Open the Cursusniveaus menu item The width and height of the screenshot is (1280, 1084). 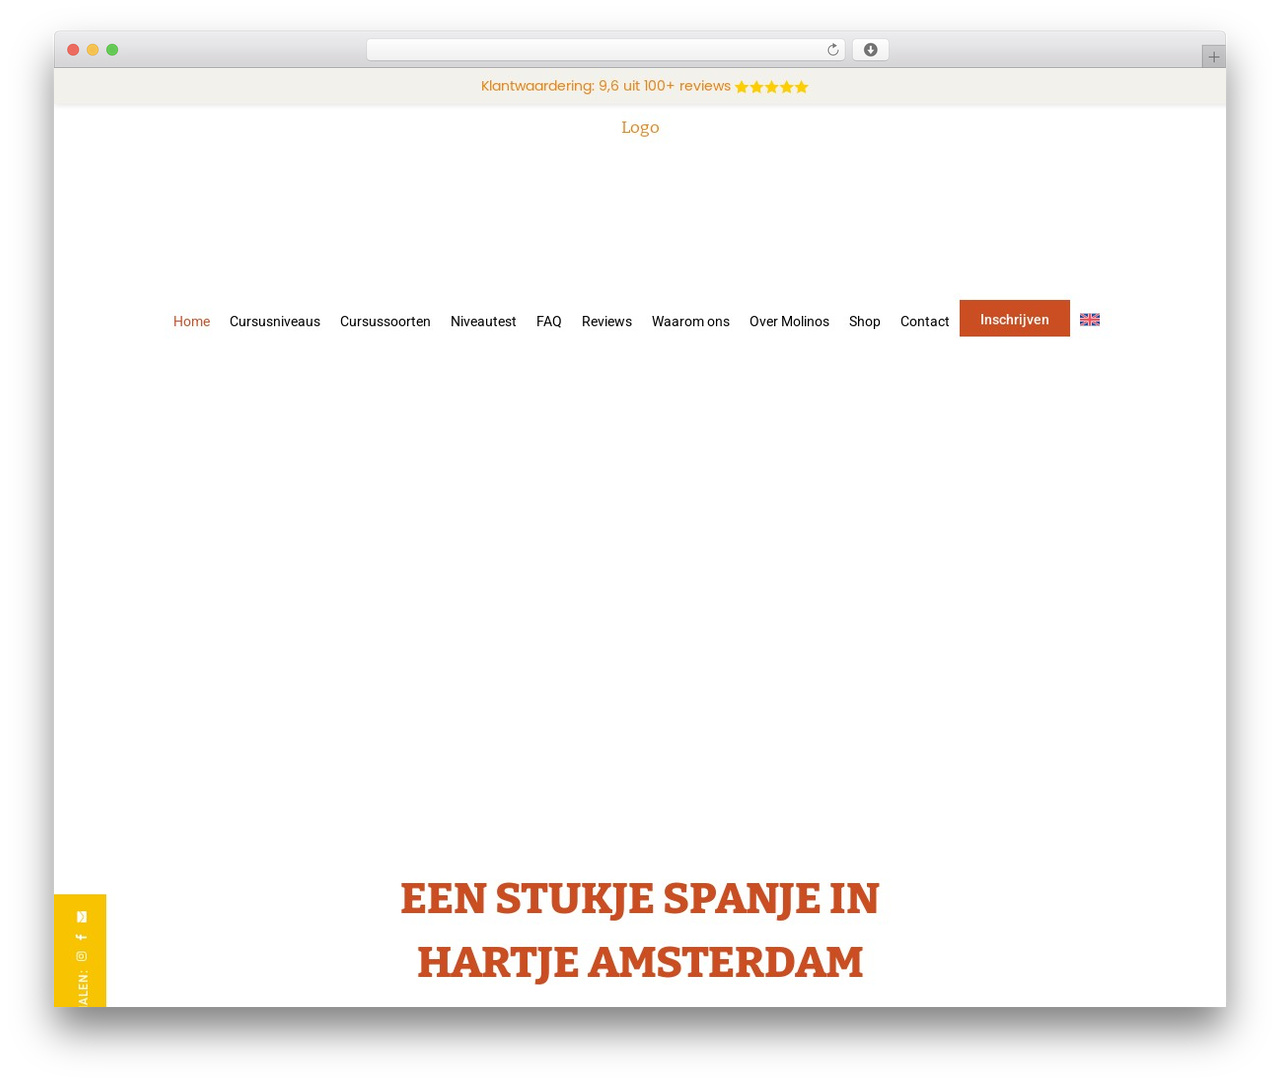[x=275, y=321]
